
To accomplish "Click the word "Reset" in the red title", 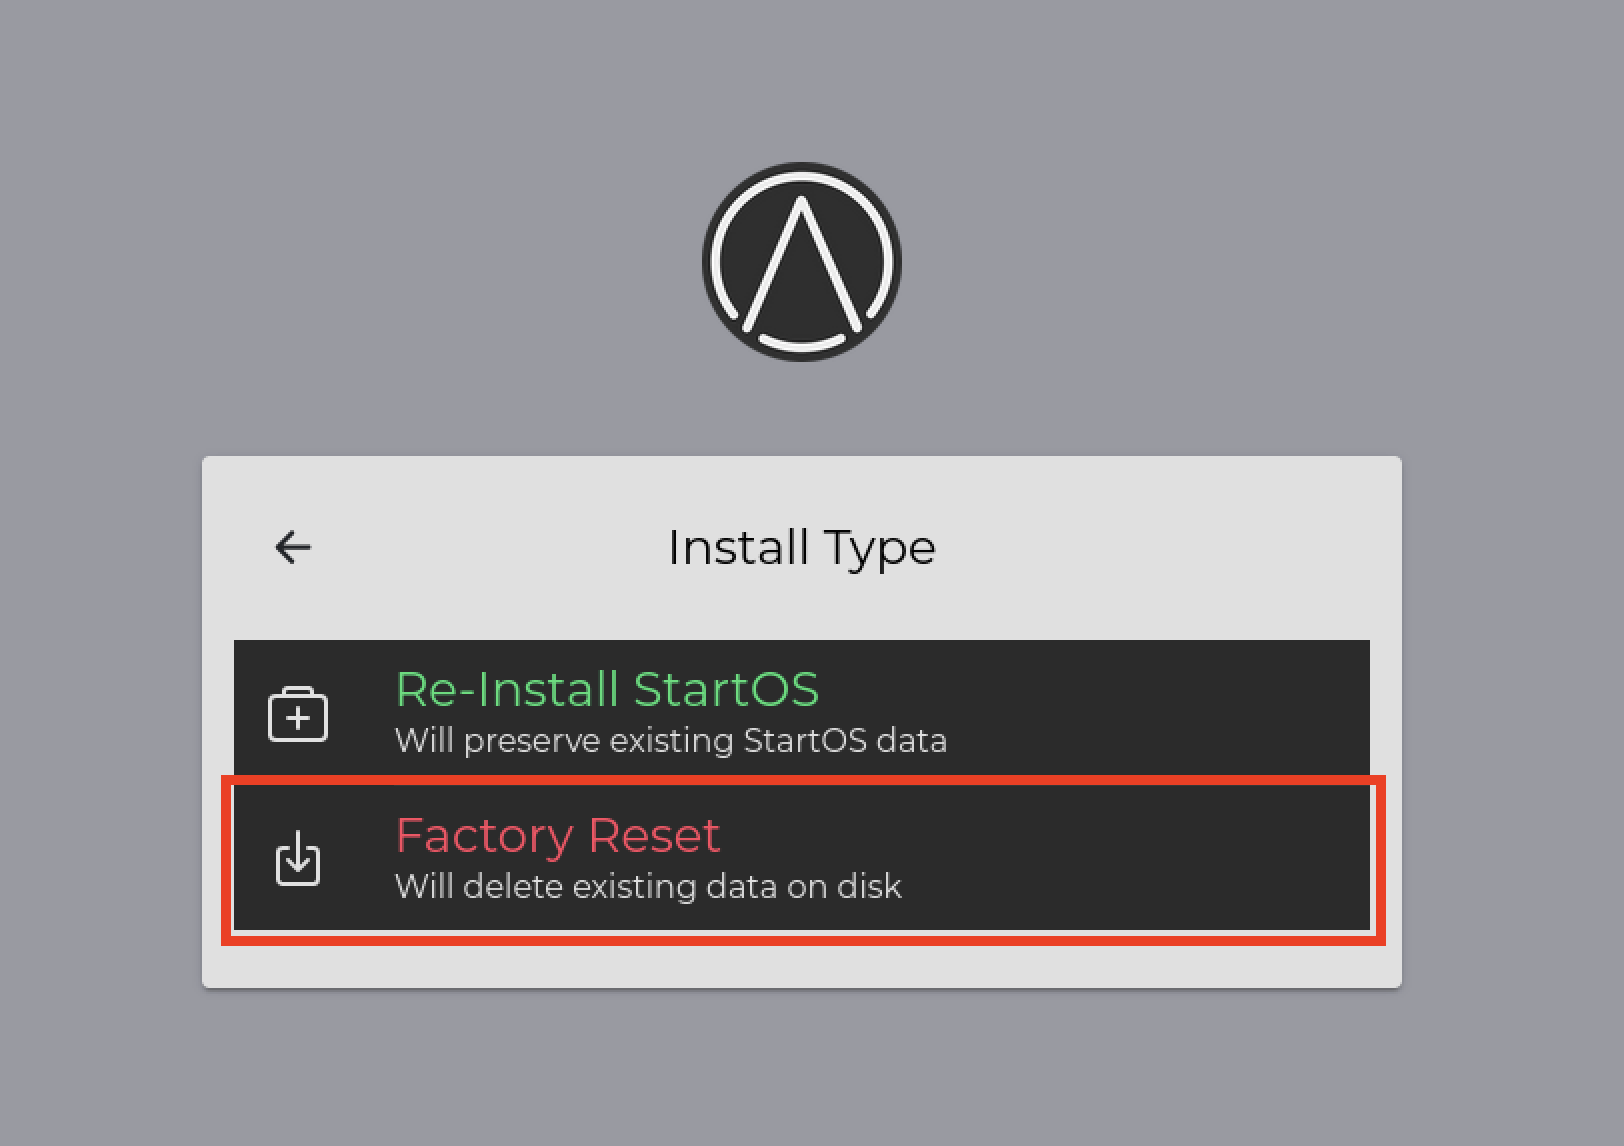I will pyautogui.click(x=654, y=835).
